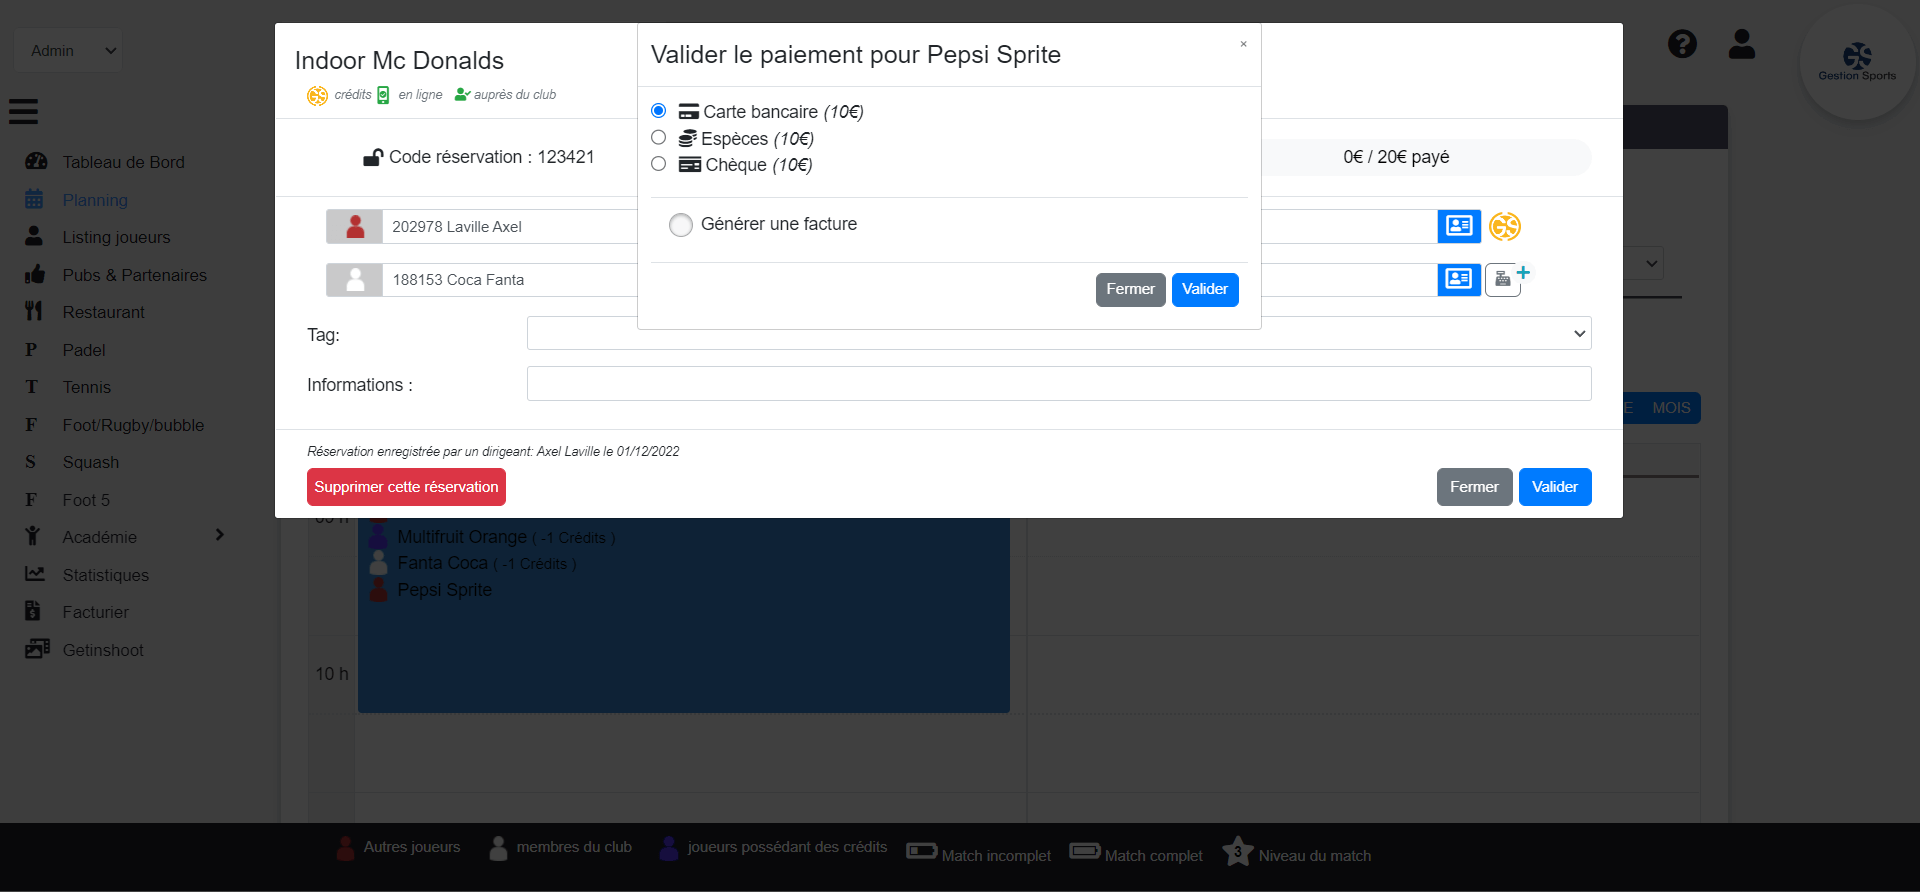Click the Getinshoot media icon
Viewport: 1920px width, 892px height.
coord(37,649)
